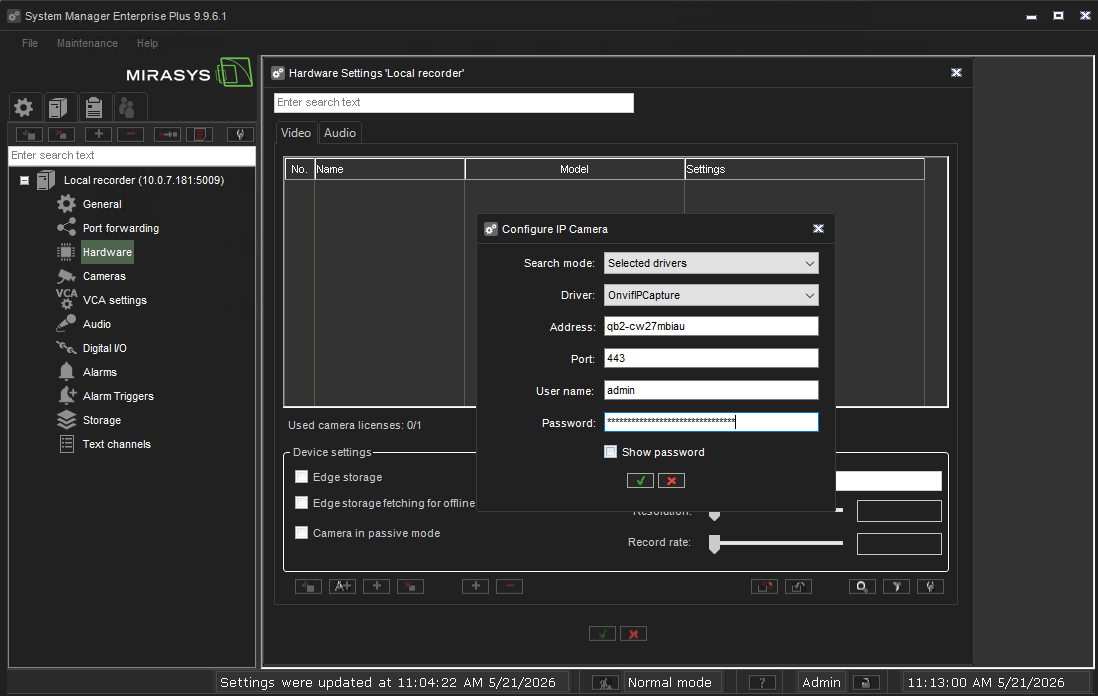1098x696 pixels.
Task: Open the File menu
Action: click(x=30, y=43)
